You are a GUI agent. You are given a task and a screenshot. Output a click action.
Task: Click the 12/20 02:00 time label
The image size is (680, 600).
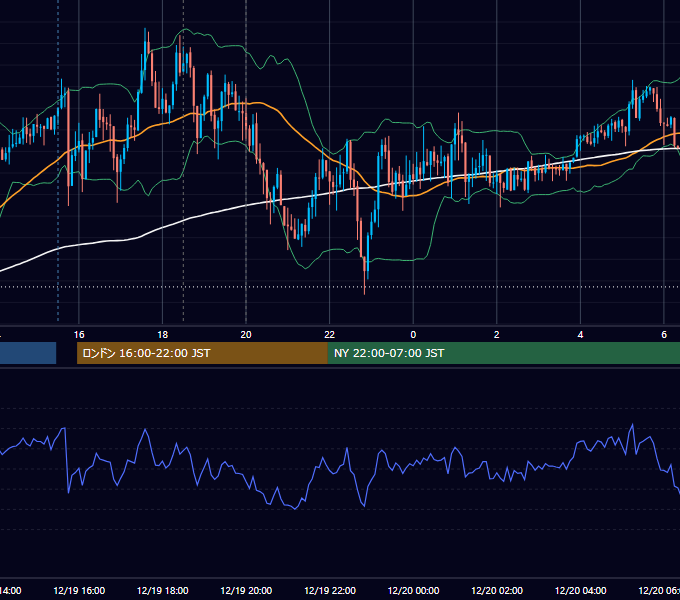coord(497,590)
